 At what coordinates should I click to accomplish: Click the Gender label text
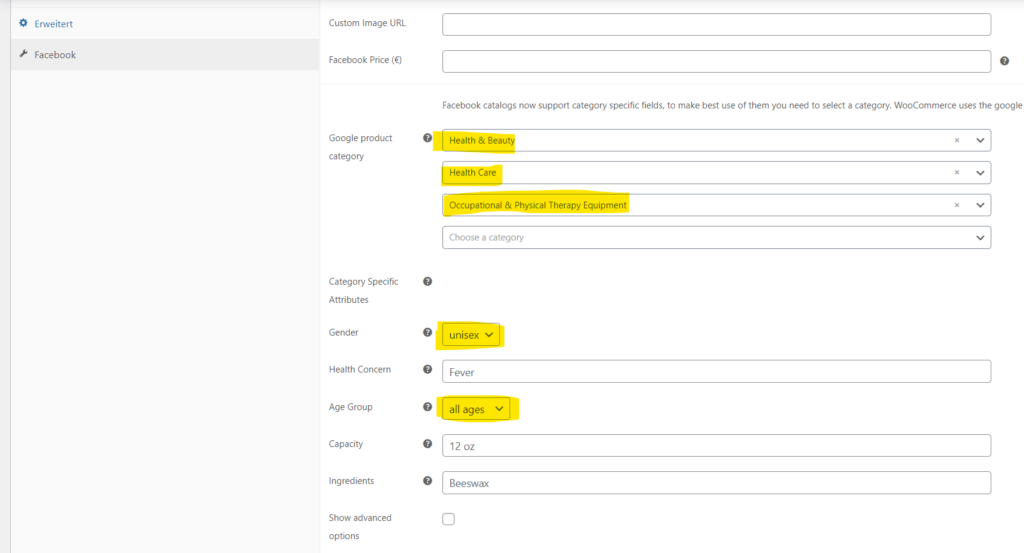[344, 332]
